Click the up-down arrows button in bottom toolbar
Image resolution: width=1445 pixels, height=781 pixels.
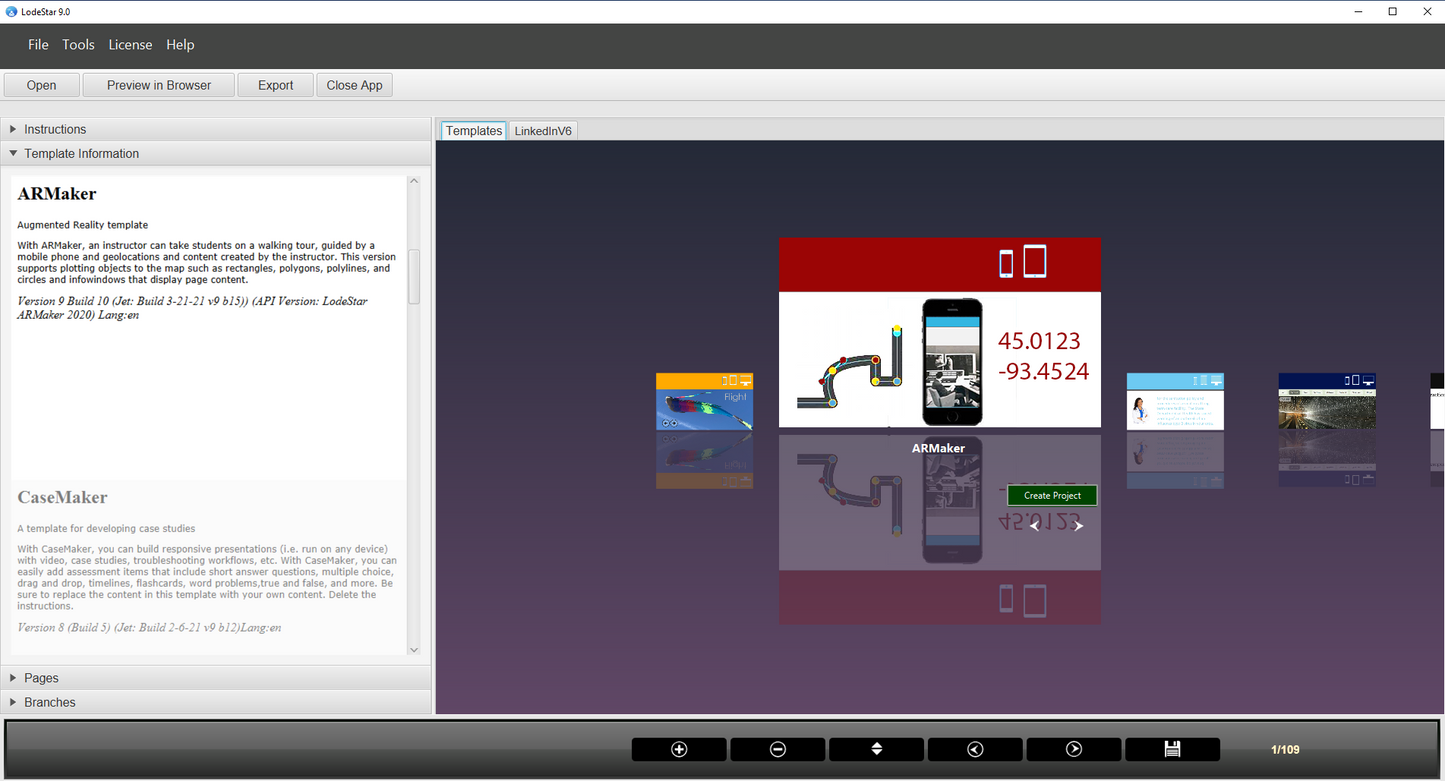pos(876,749)
